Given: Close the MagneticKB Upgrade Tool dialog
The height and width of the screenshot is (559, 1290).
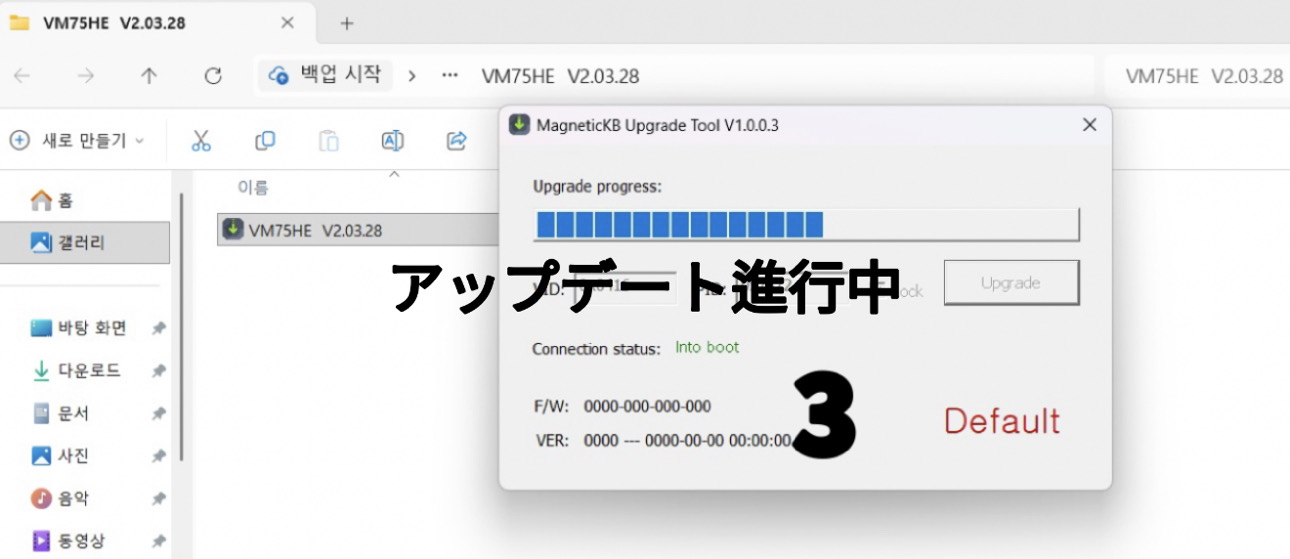Looking at the screenshot, I should pyautogui.click(x=1090, y=125).
